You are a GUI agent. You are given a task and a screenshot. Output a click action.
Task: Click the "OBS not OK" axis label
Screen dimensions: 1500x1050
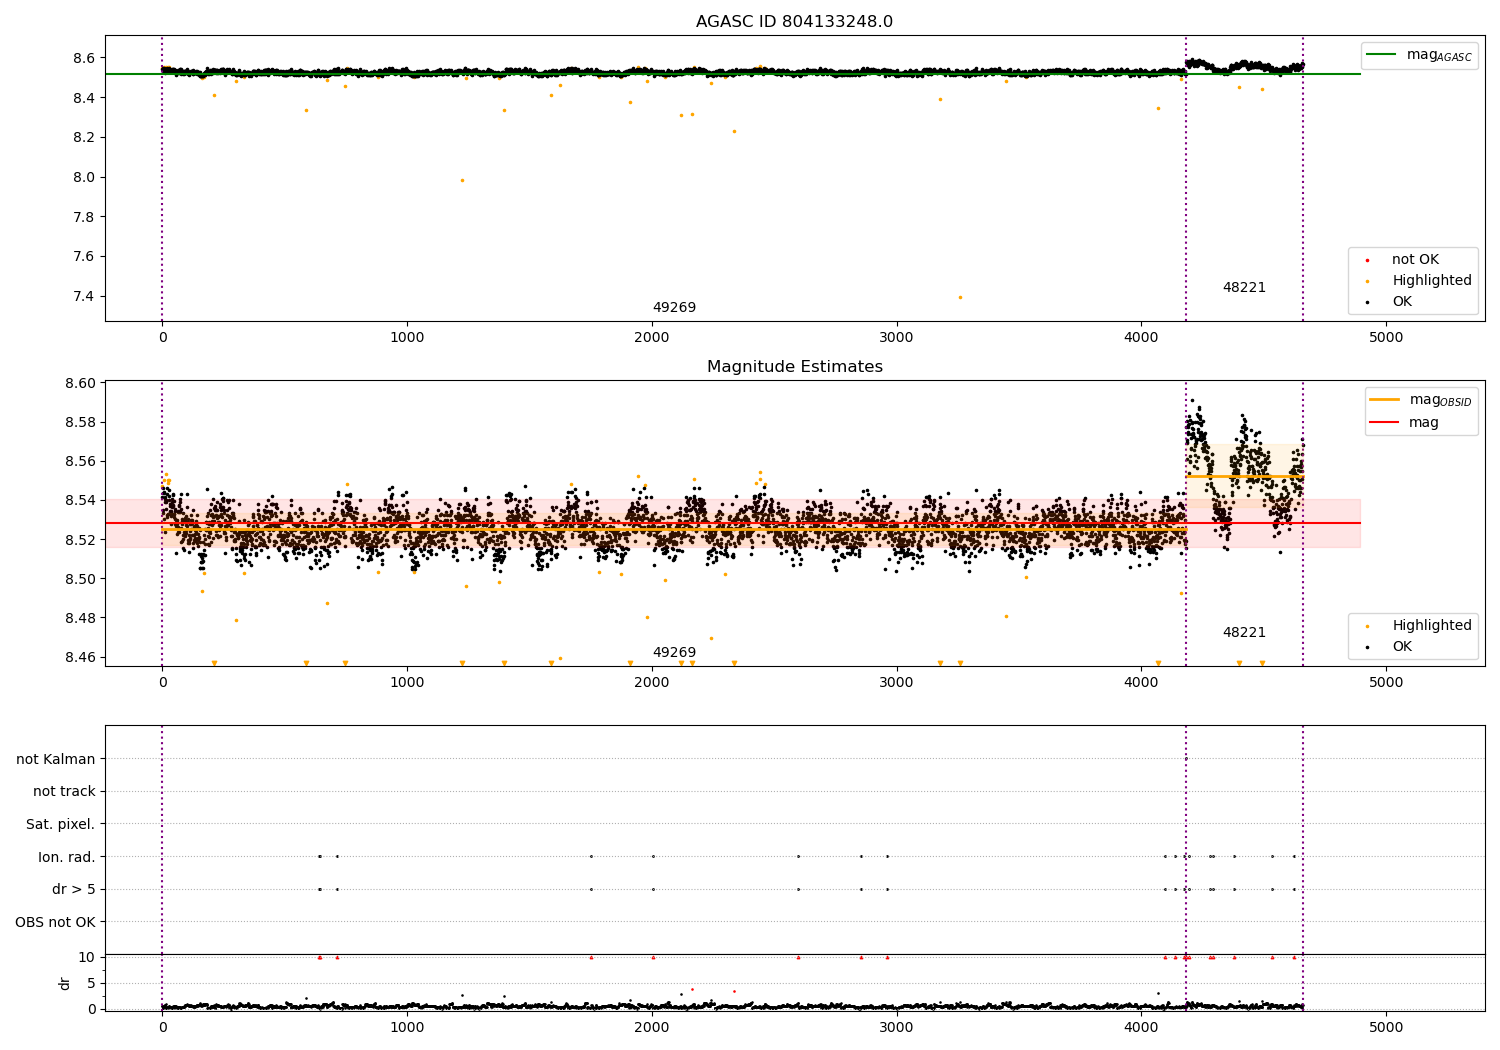[55, 922]
